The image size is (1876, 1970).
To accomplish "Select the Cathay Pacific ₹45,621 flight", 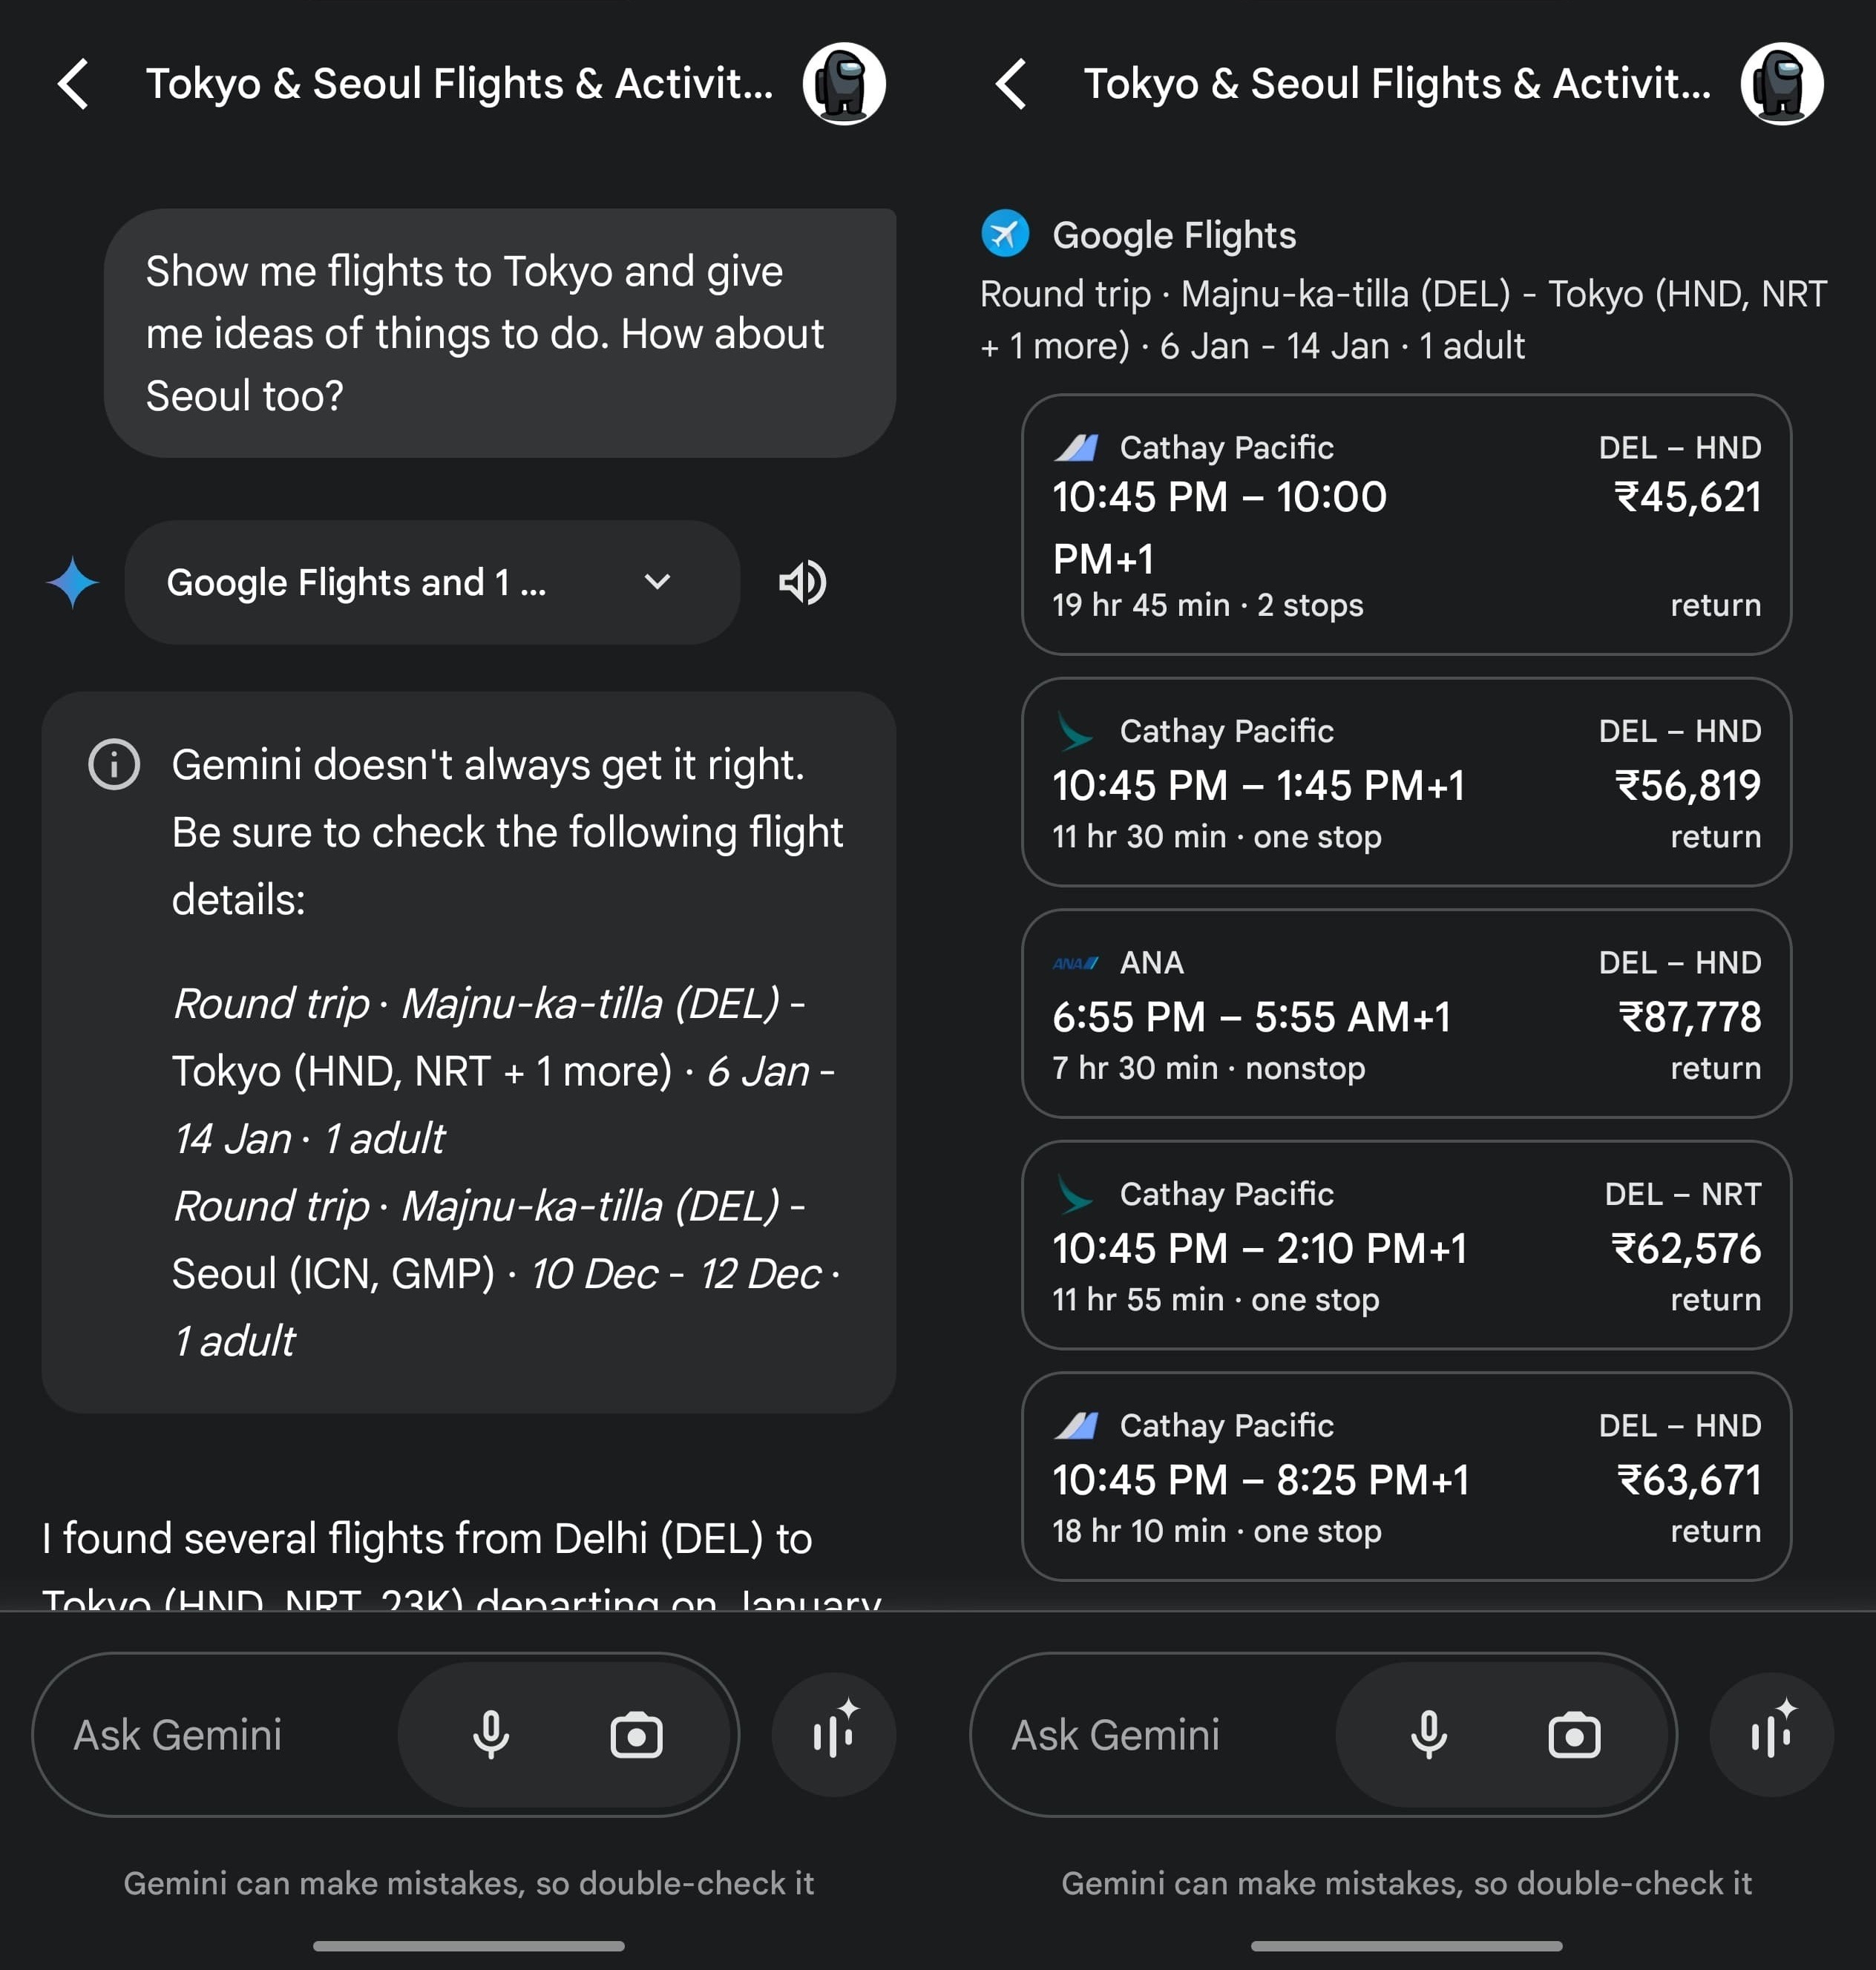I will (1406, 524).
